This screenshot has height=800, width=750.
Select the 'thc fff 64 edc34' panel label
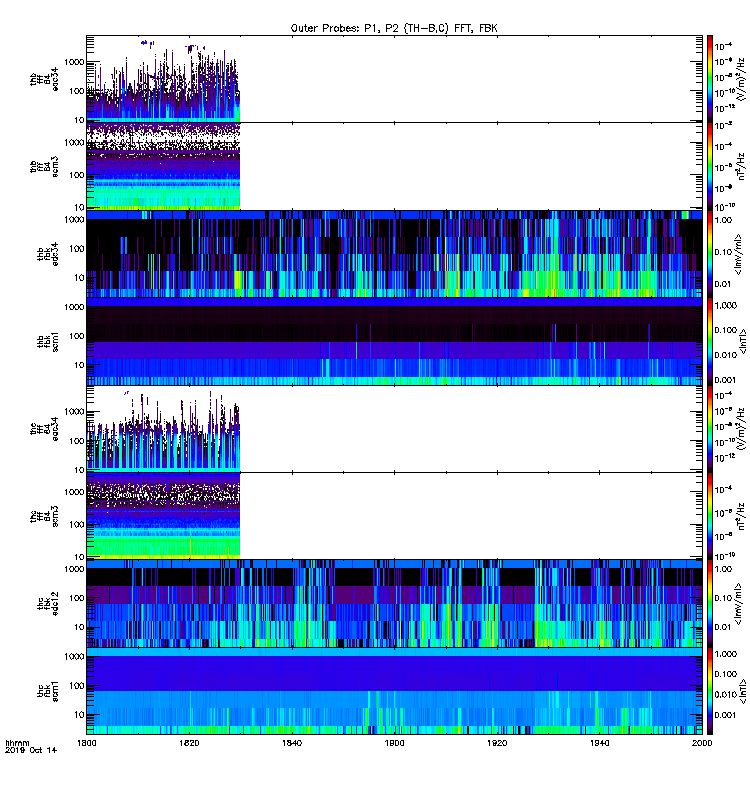tap(44, 429)
